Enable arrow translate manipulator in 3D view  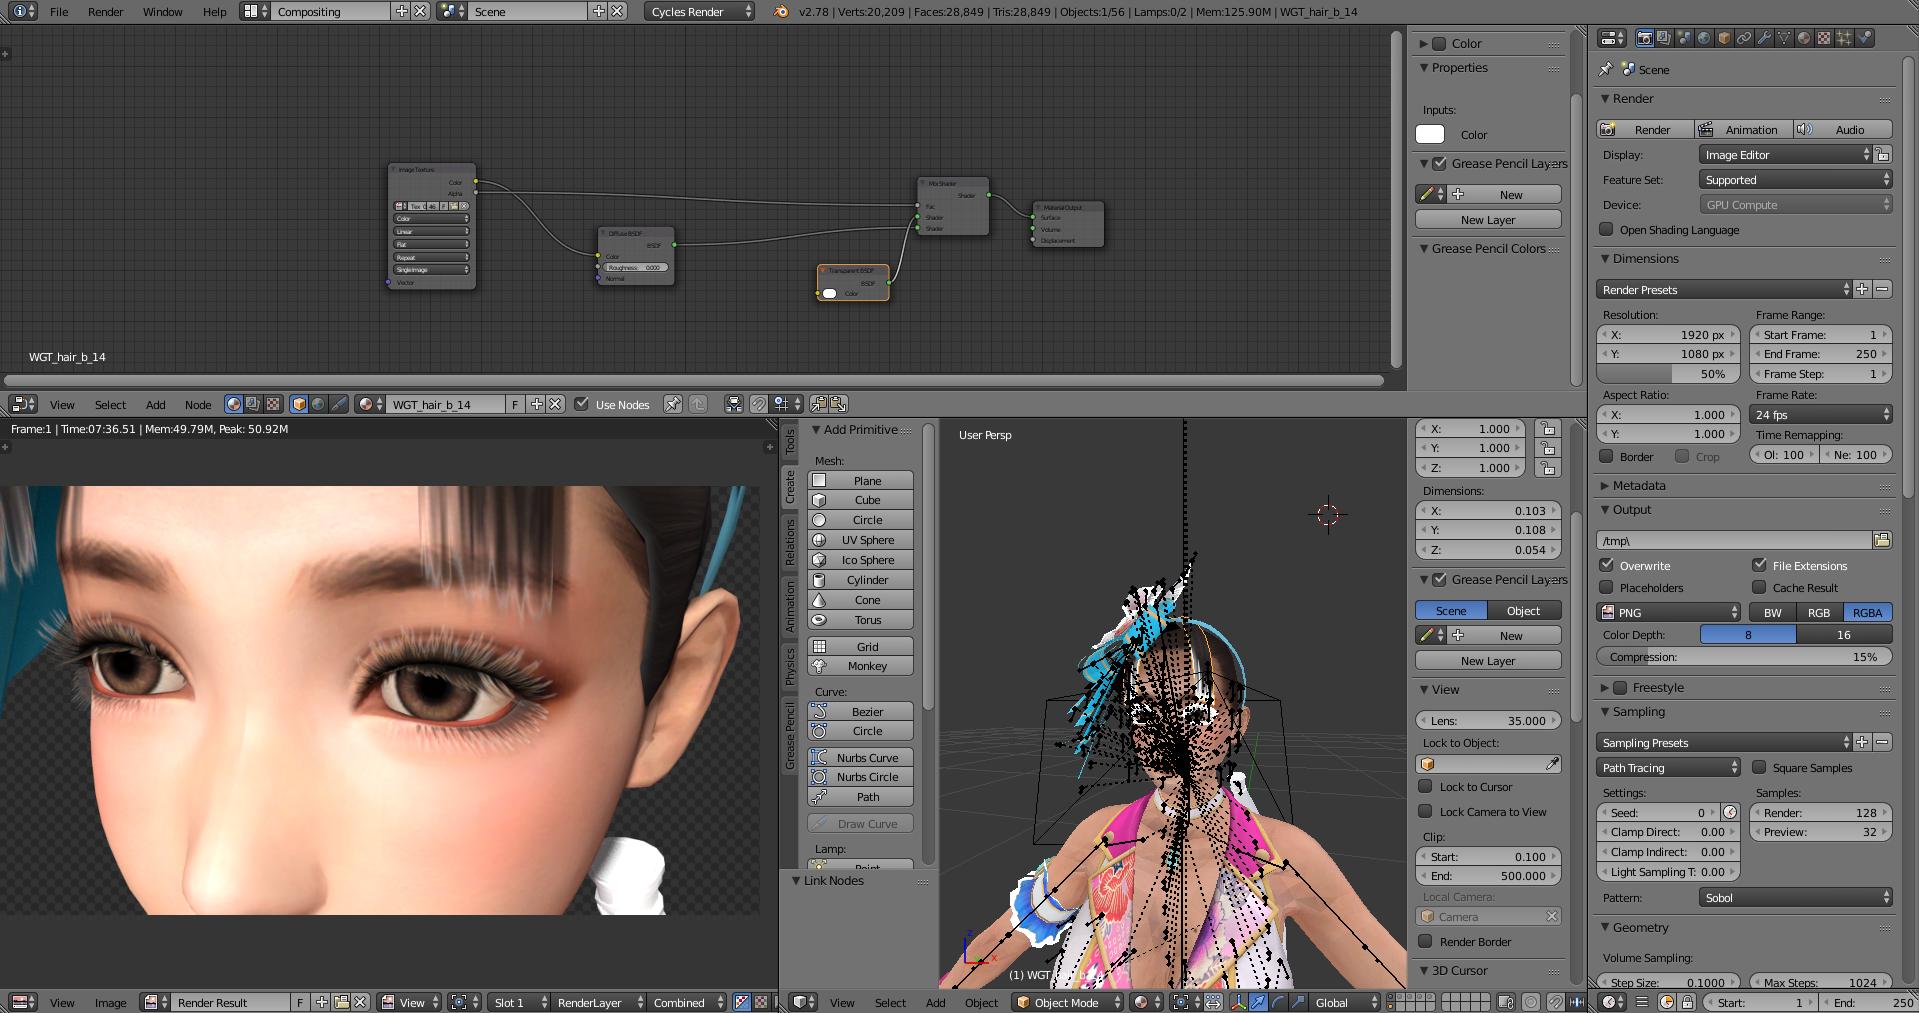[x=1258, y=1002]
